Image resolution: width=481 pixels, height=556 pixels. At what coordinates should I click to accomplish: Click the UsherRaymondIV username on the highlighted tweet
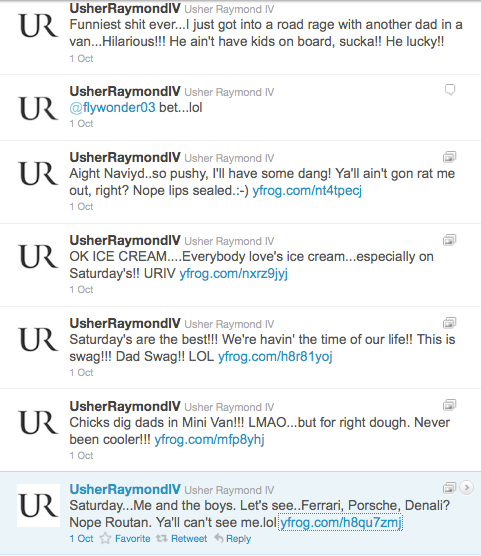pos(125,489)
